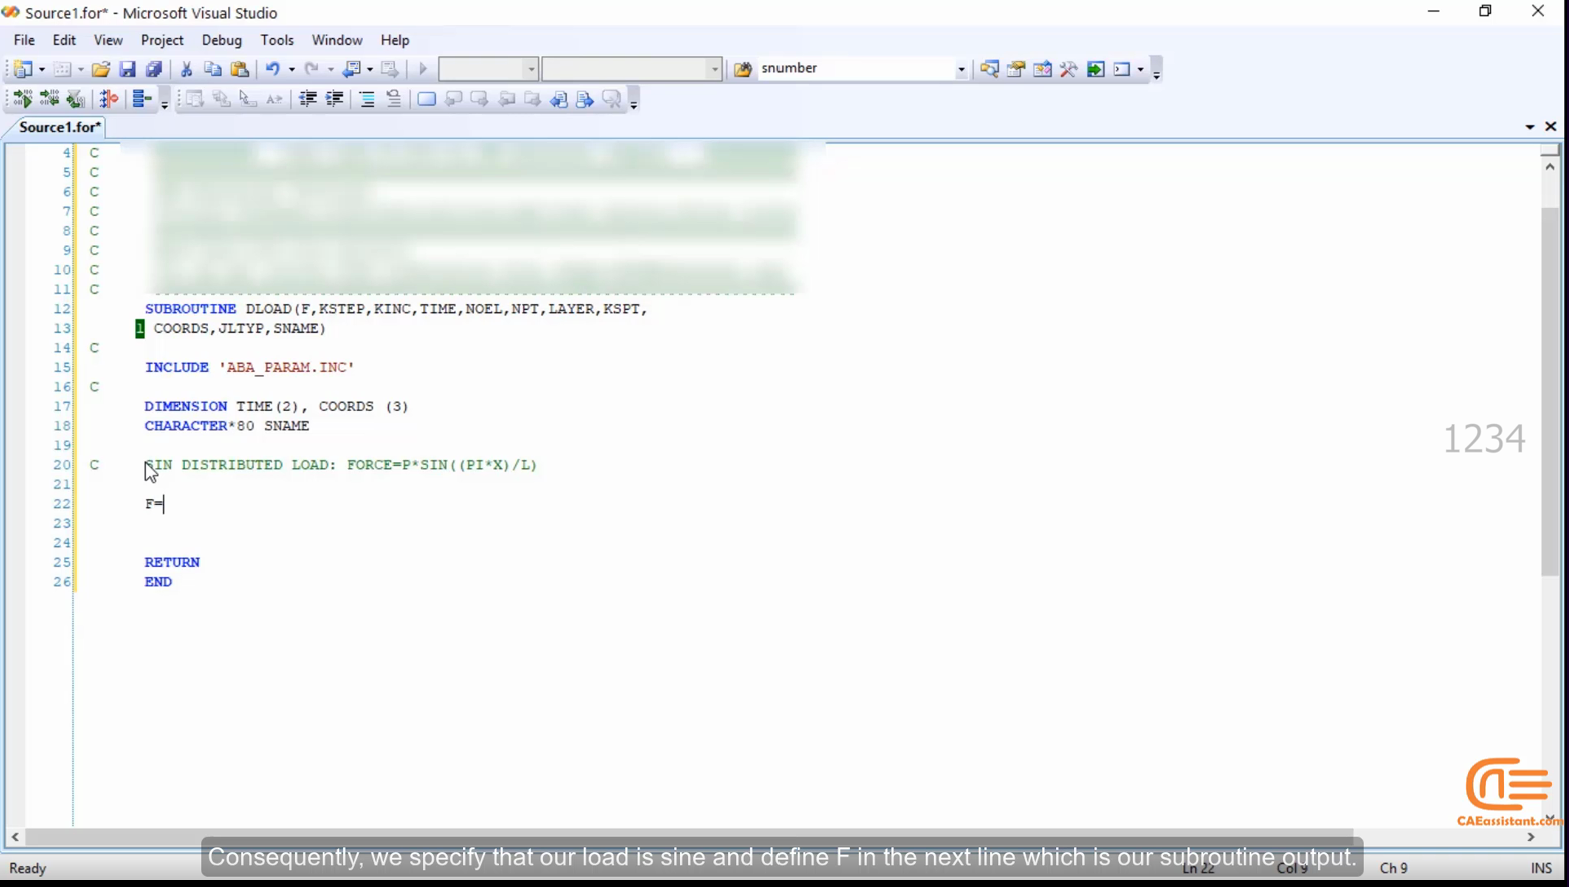
Task: Click the Start Debugging play icon
Action: pos(423,69)
